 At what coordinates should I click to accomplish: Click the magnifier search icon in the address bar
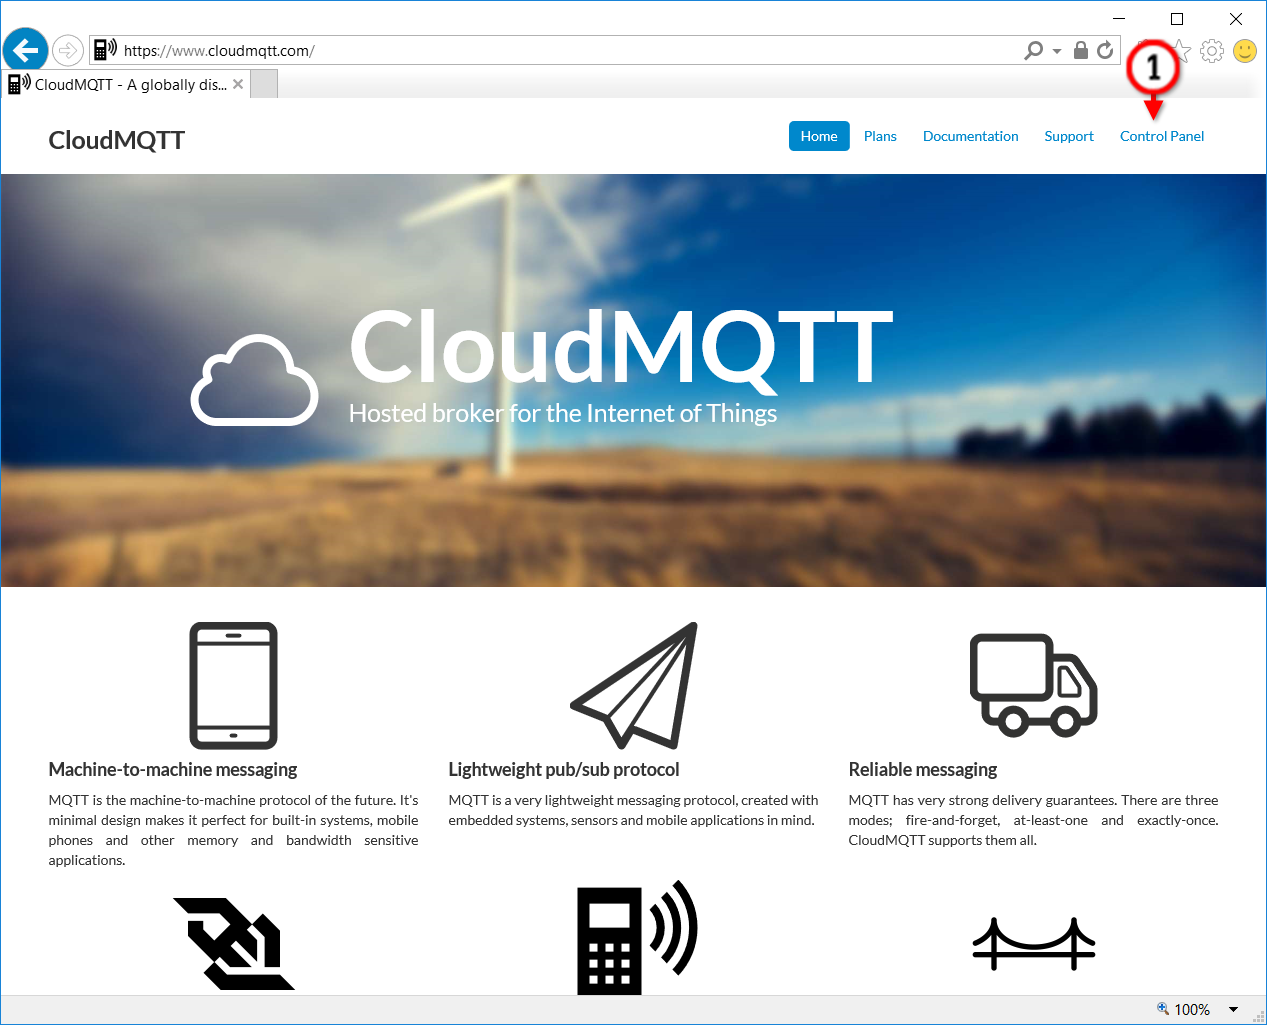coord(1034,50)
